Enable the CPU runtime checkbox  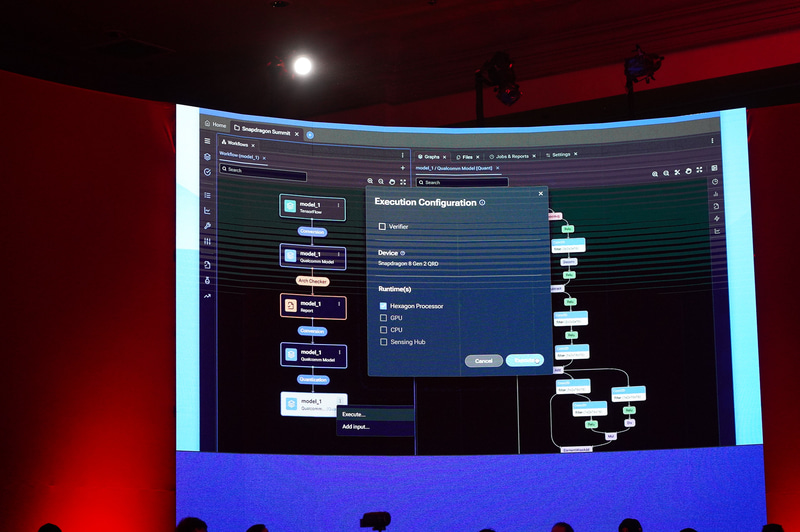click(x=383, y=330)
